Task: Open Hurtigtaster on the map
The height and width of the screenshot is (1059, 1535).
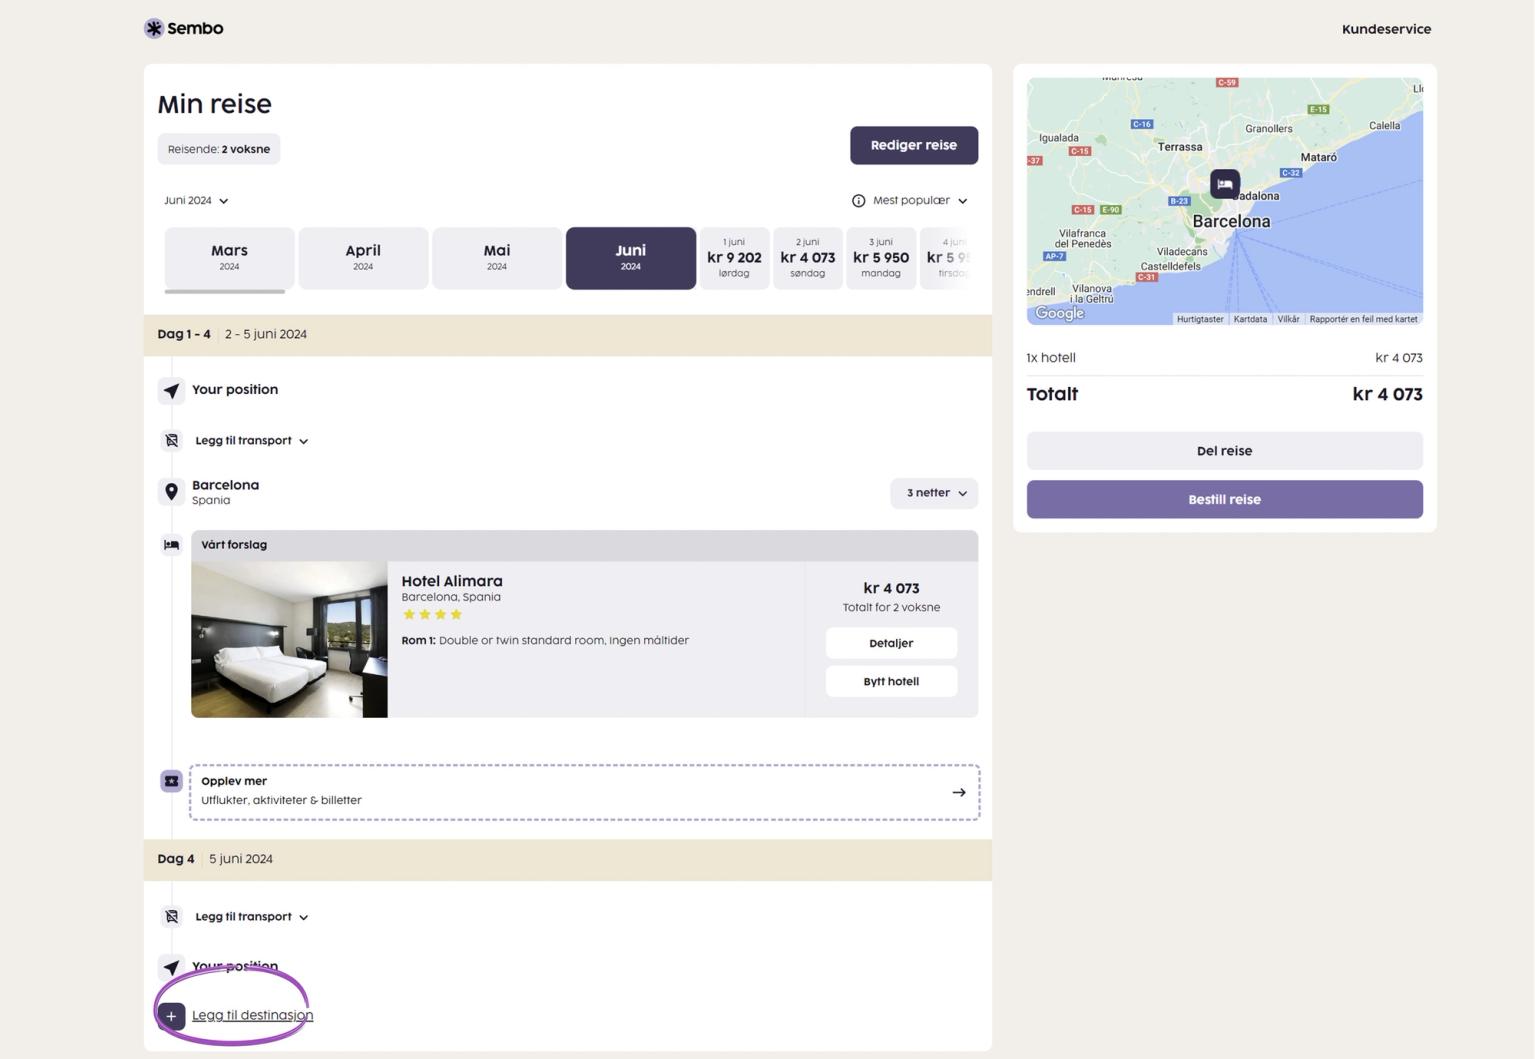Action: [1200, 319]
